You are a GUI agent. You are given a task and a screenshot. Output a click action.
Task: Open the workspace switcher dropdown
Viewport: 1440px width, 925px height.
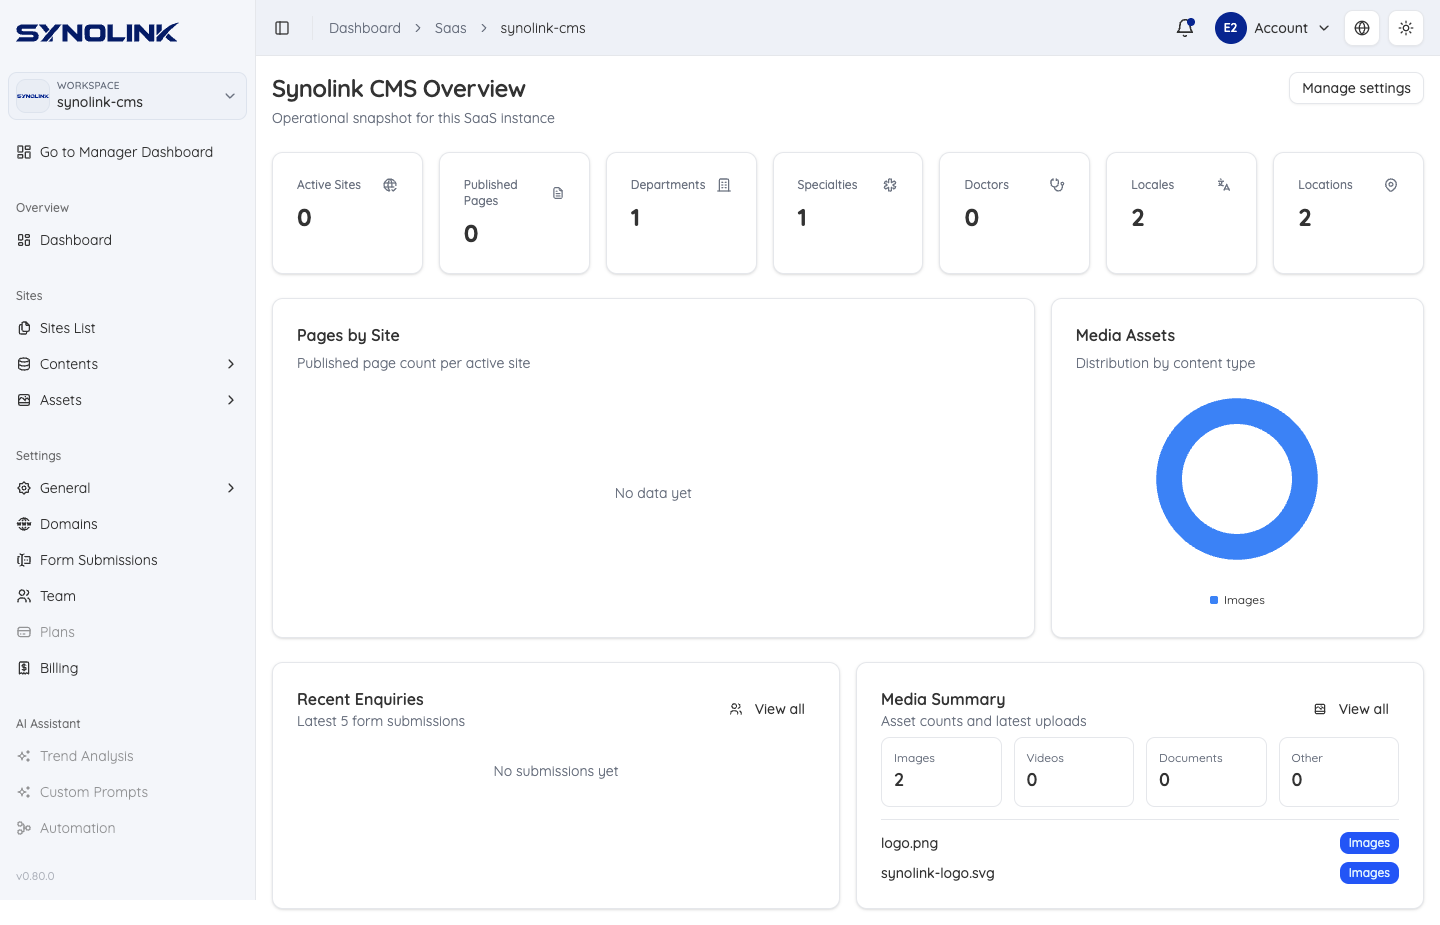tap(127, 96)
